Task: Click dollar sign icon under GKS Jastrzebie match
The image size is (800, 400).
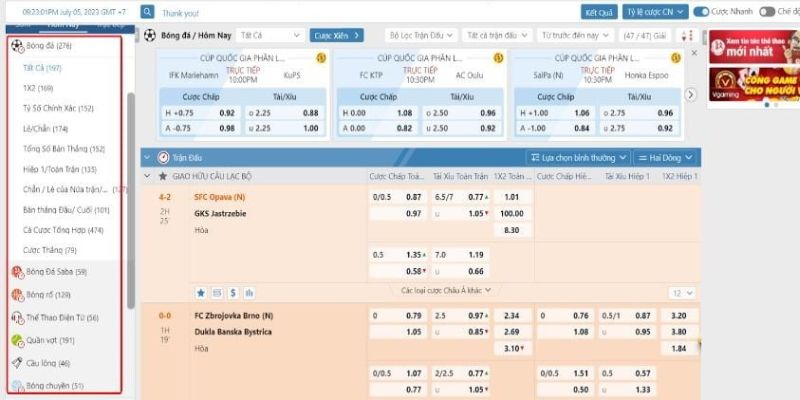Action: click(233, 293)
